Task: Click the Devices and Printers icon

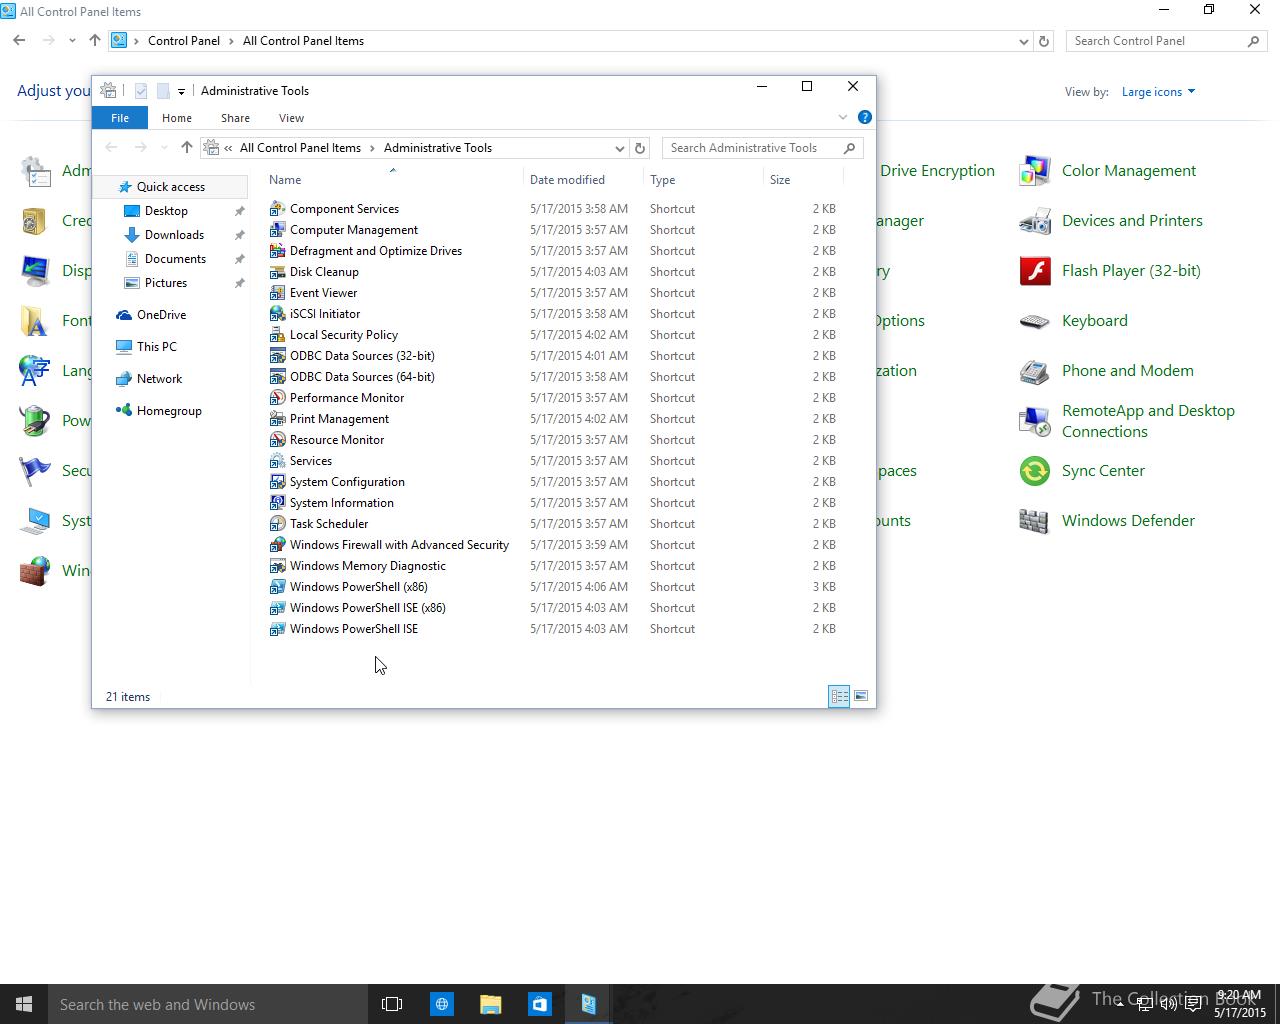Action: pyautogui.click(x=1035, y=221)
